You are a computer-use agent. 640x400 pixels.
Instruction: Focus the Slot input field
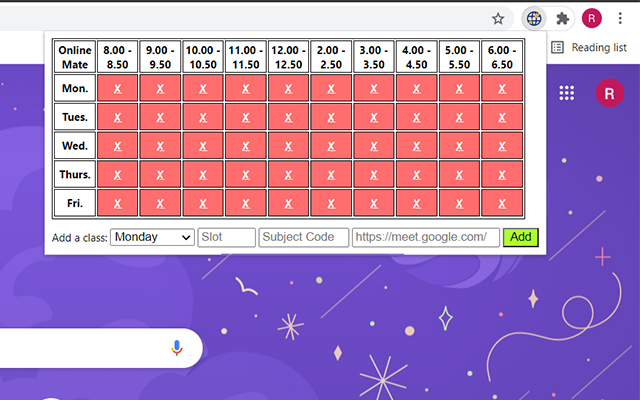pos(227,237)
